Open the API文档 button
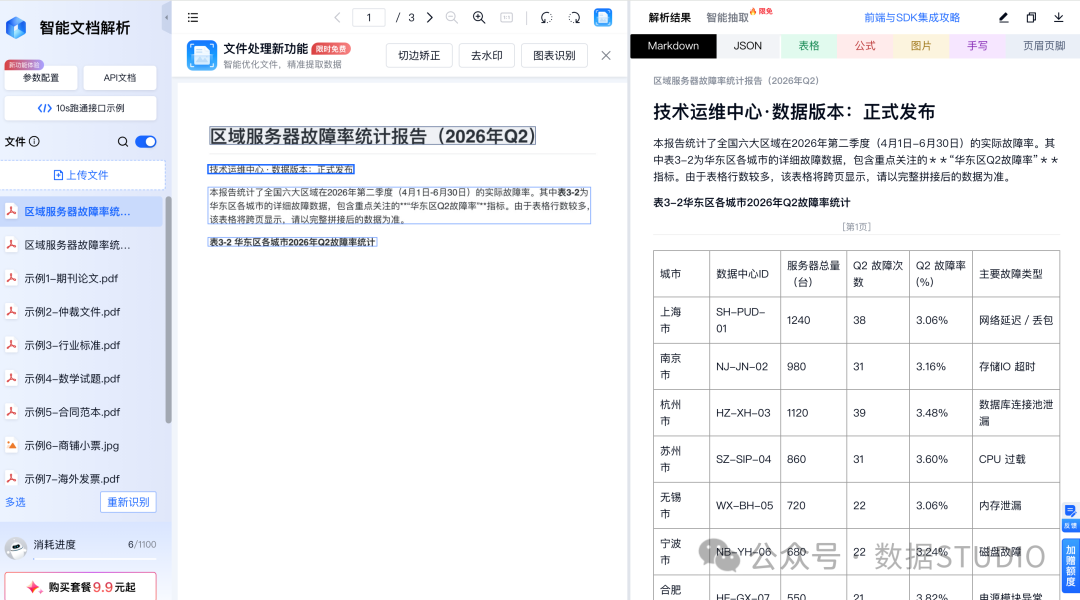The height and width of the screenshot is (600, 1080). point(120,78)
